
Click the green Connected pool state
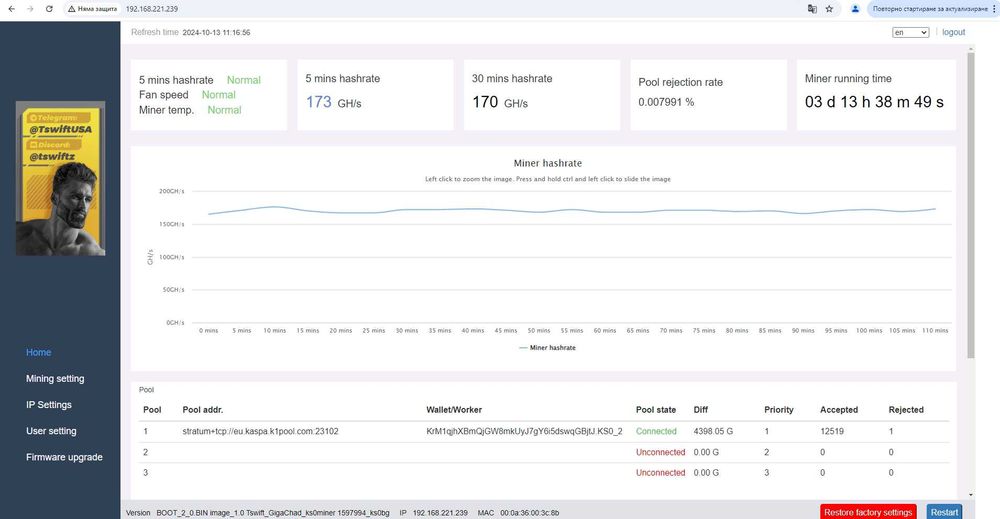656,431
